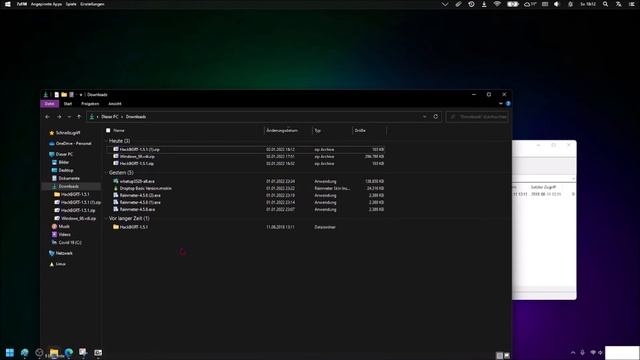Open the Freigeben ribbon tab
640x360 pixels.
coord(90,104)
